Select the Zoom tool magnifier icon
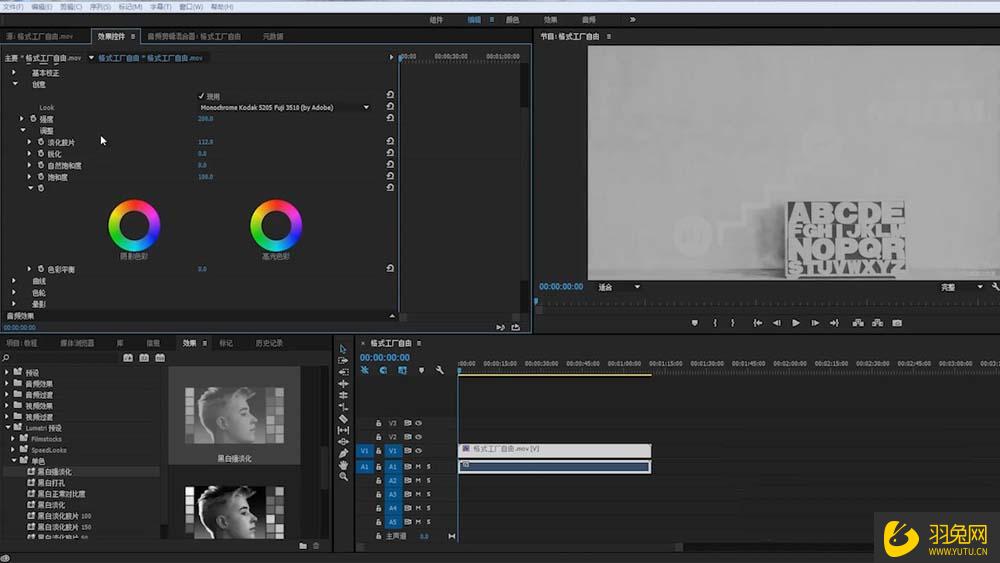Viewport: 1000px width, 563px height. [344, 477]
